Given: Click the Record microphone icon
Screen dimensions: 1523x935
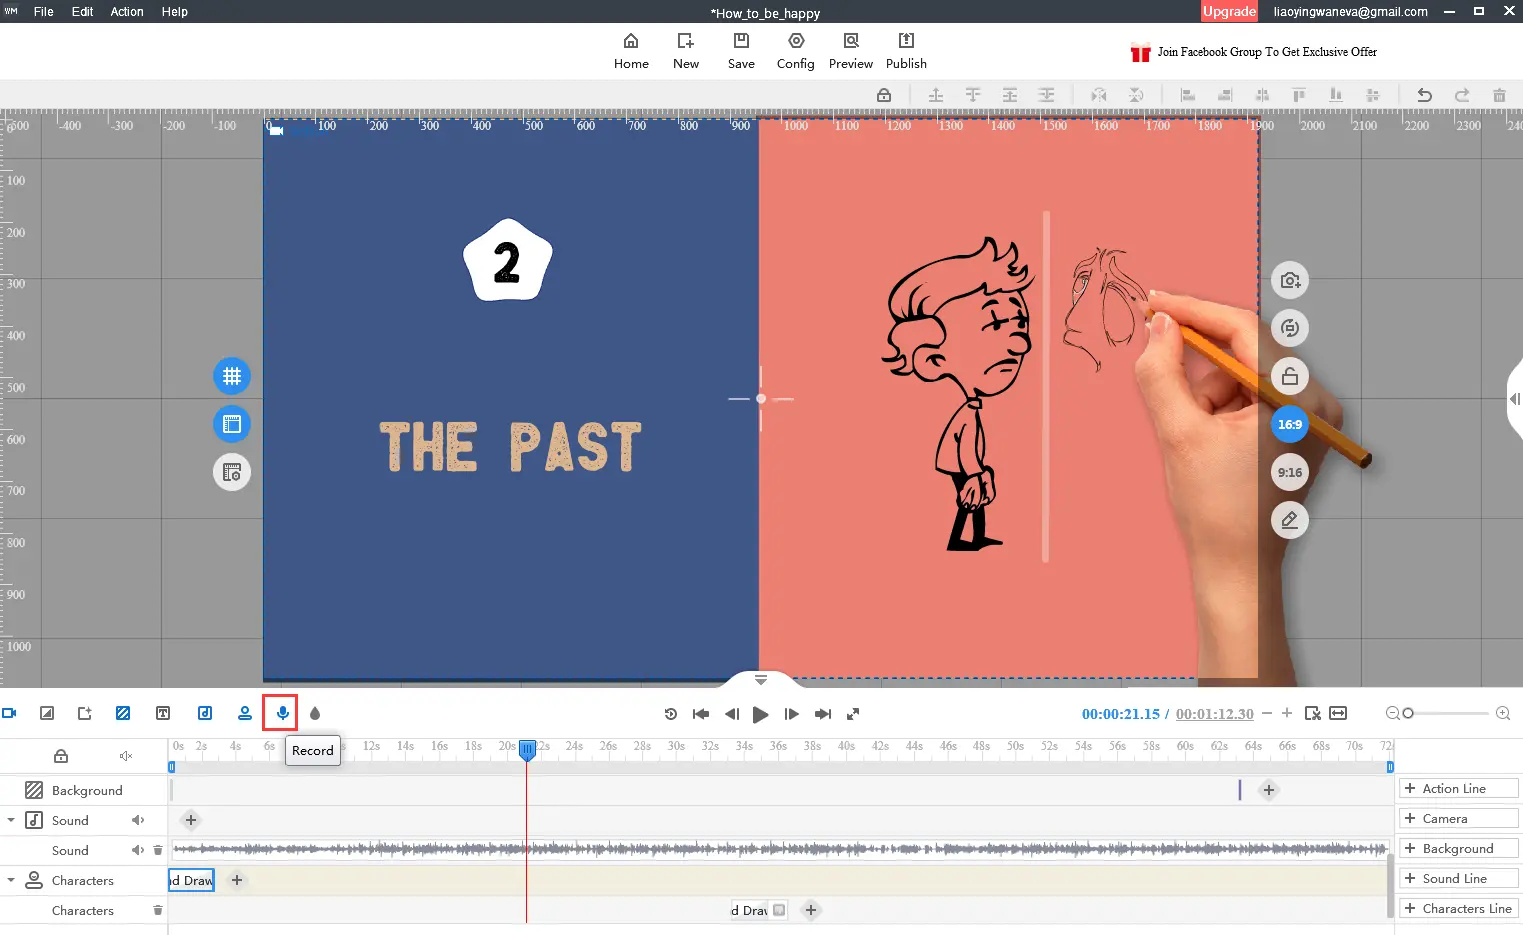Looking at the screenshot, I should pos(283,713).
